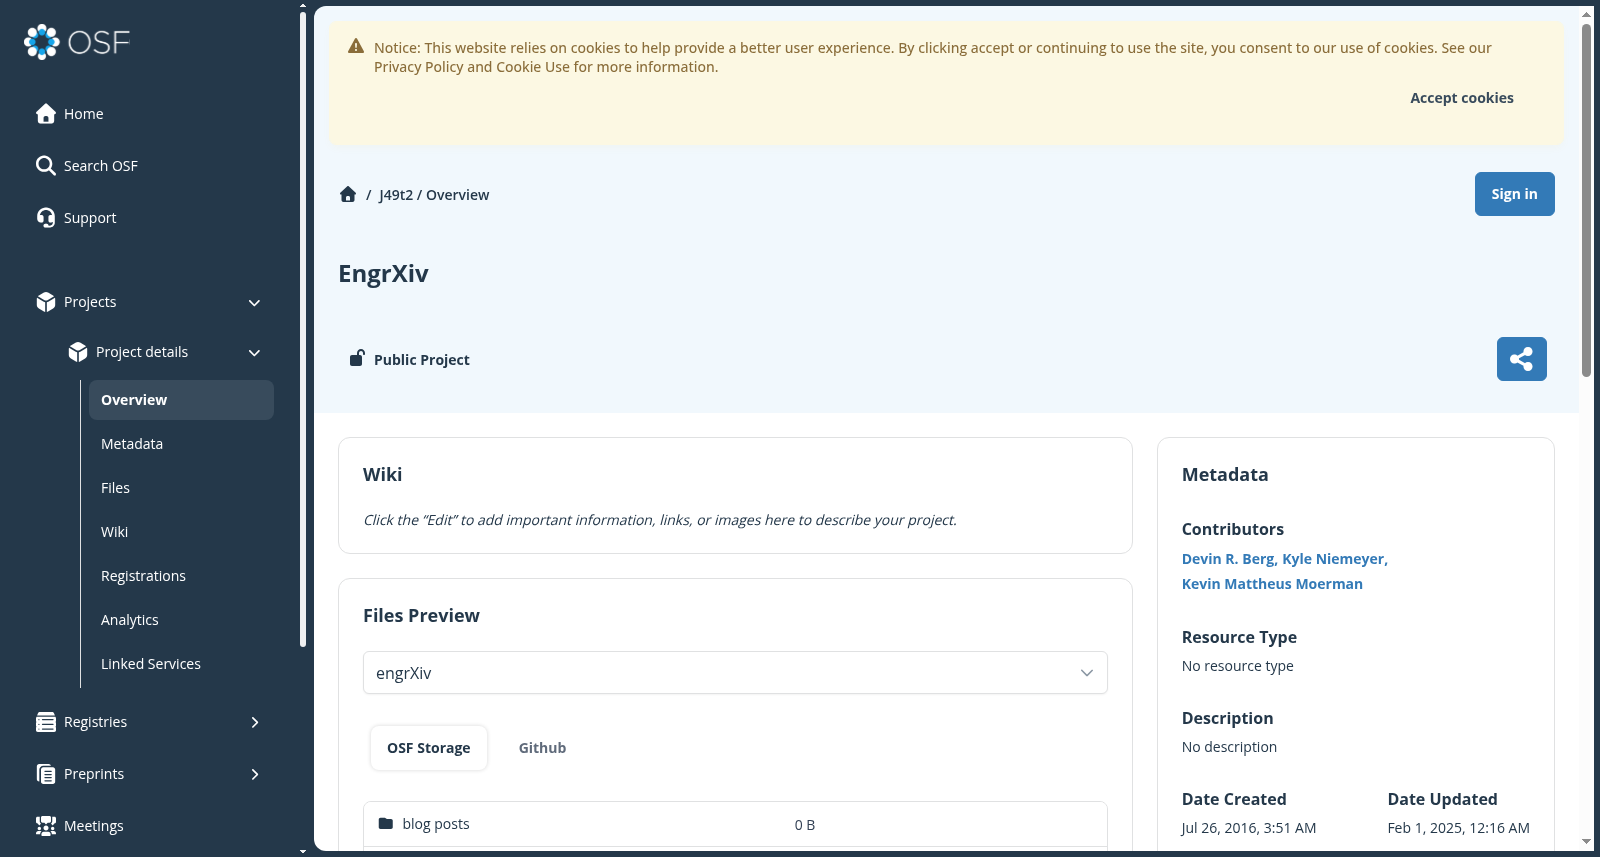Screen dimensions: 1600x857
Task: Click the OSF logo
Action: tap(77, 42)
